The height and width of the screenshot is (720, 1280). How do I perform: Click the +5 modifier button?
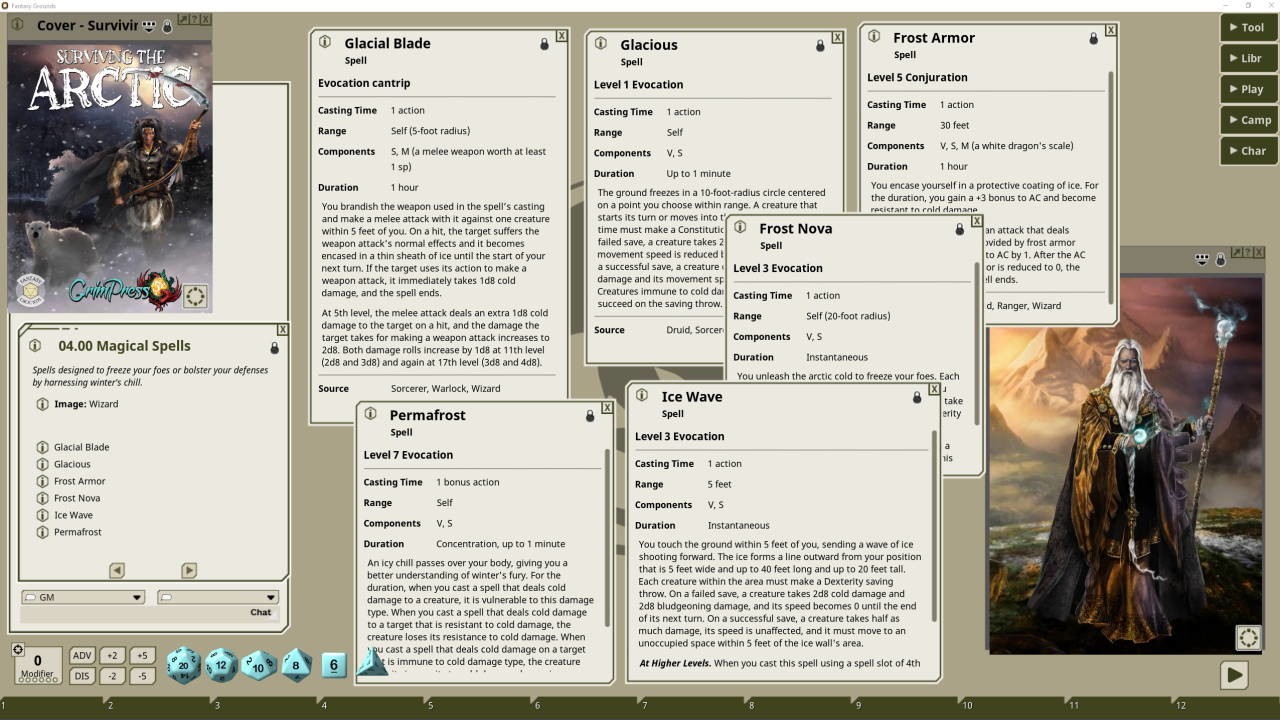click(145, 655)
